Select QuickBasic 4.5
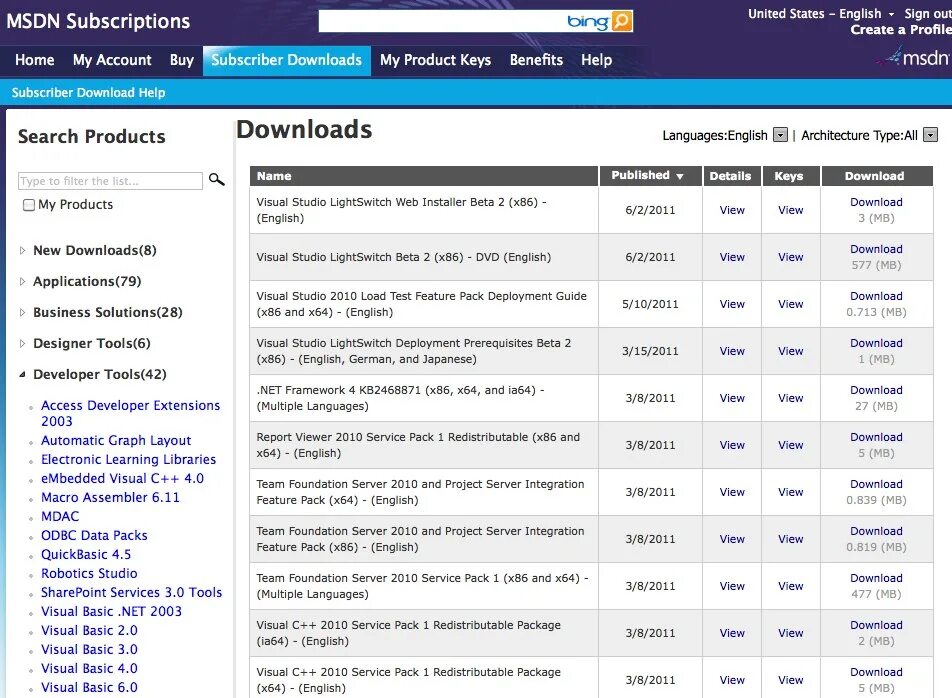 click(86, 554)
